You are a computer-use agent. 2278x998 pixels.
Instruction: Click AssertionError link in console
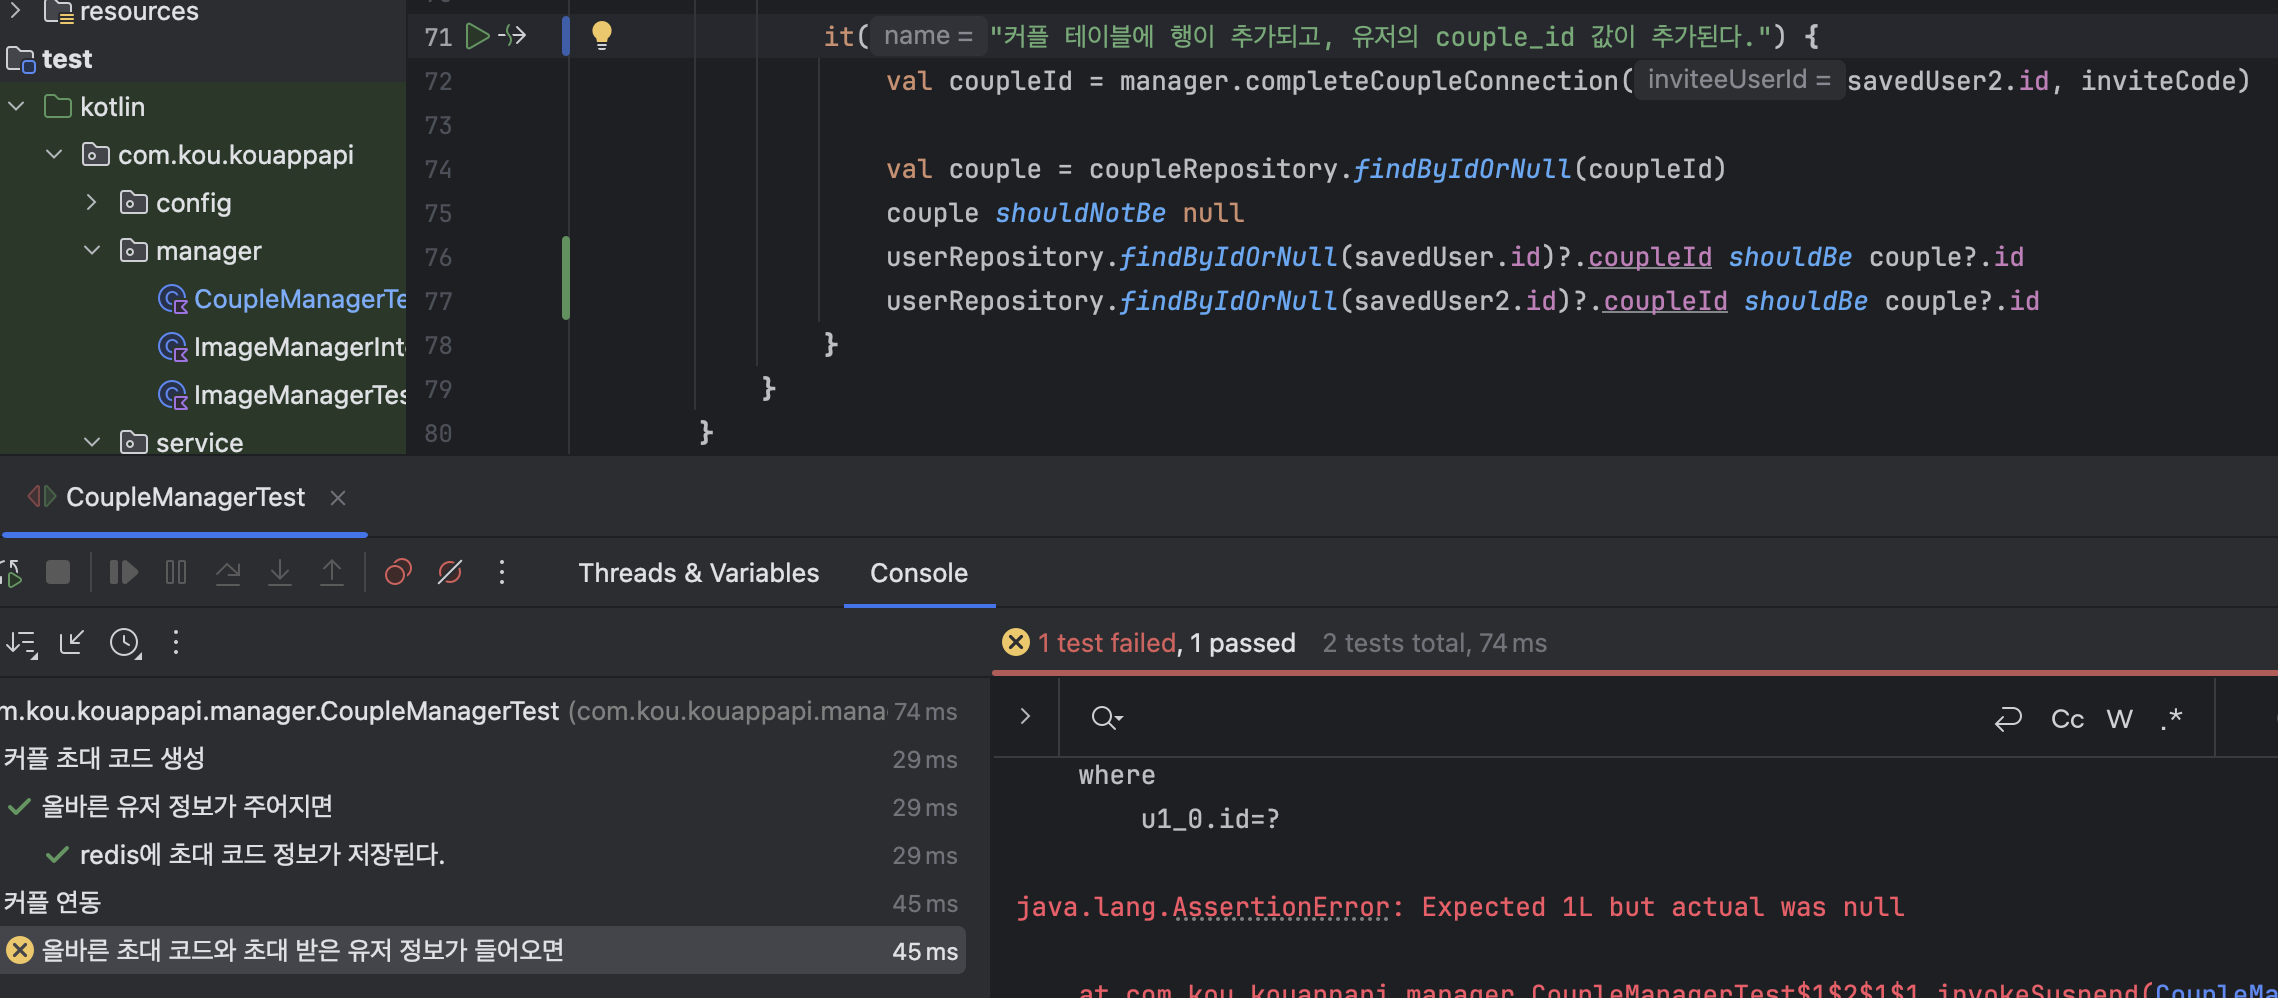pos(1281,907)
